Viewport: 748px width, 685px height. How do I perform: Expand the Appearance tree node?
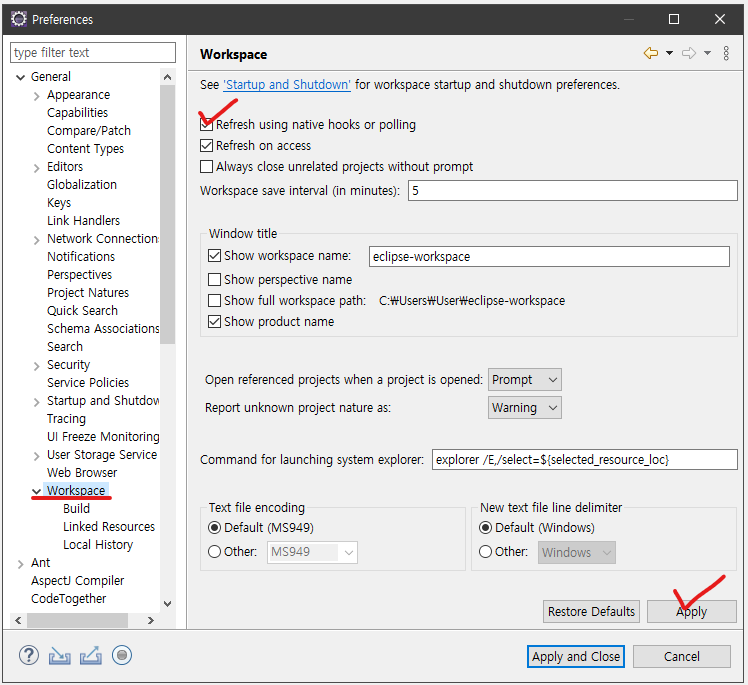click(37, 96)
